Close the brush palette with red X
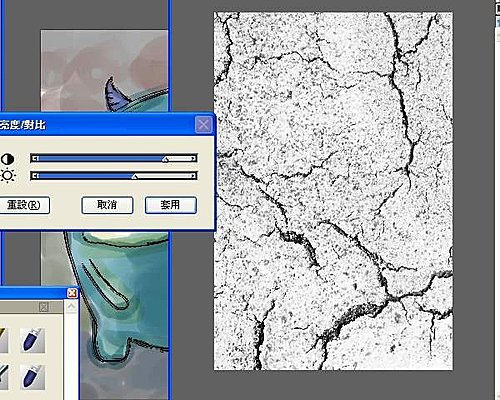The width and height of the screenshot is (500, 400). click(72, 293)
